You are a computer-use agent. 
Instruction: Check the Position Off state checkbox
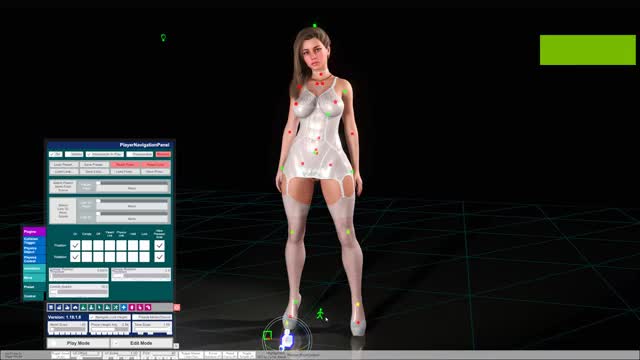[x=98, y=245]
